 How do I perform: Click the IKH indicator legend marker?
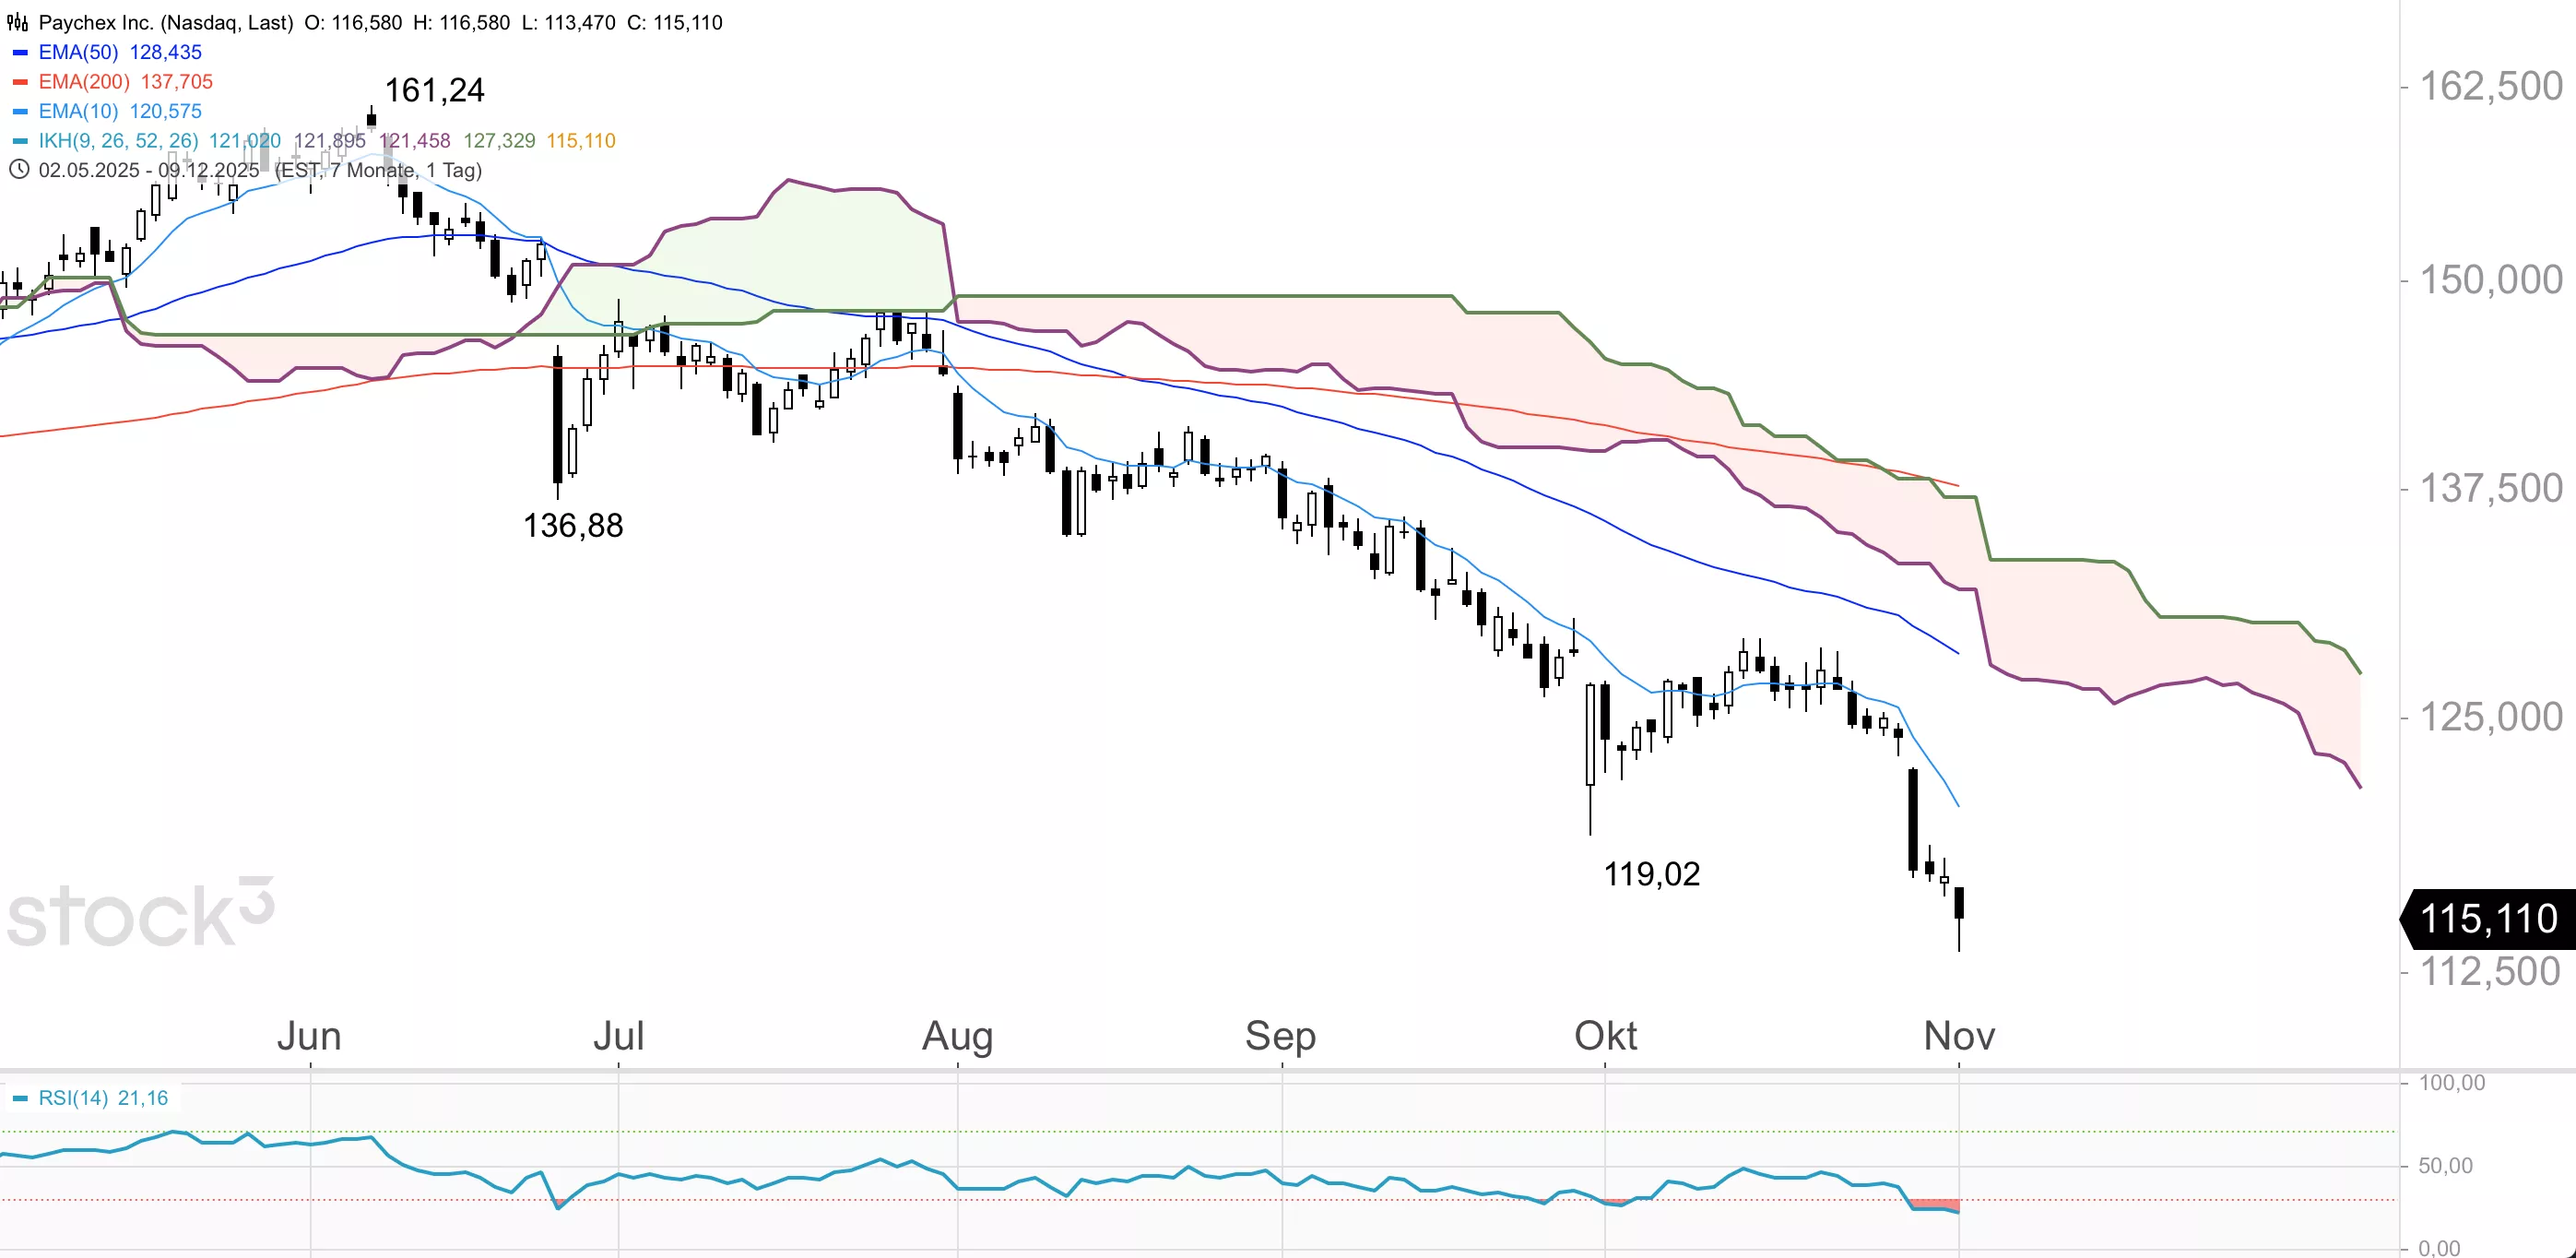pyautogui.click(x=20, y=141)
